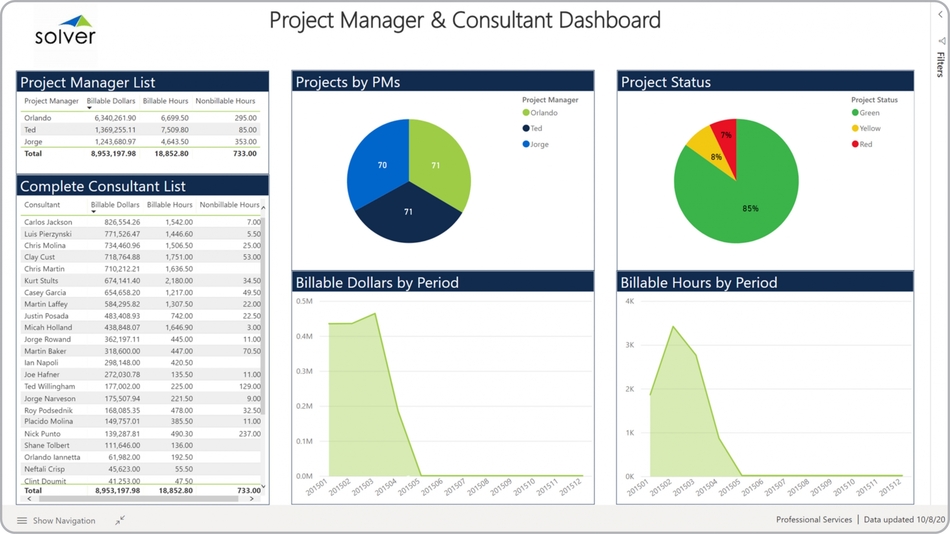Click the collapse arrows icon in bottom bar
Viewport: 950px width, 534px height.
pos(120,521)
